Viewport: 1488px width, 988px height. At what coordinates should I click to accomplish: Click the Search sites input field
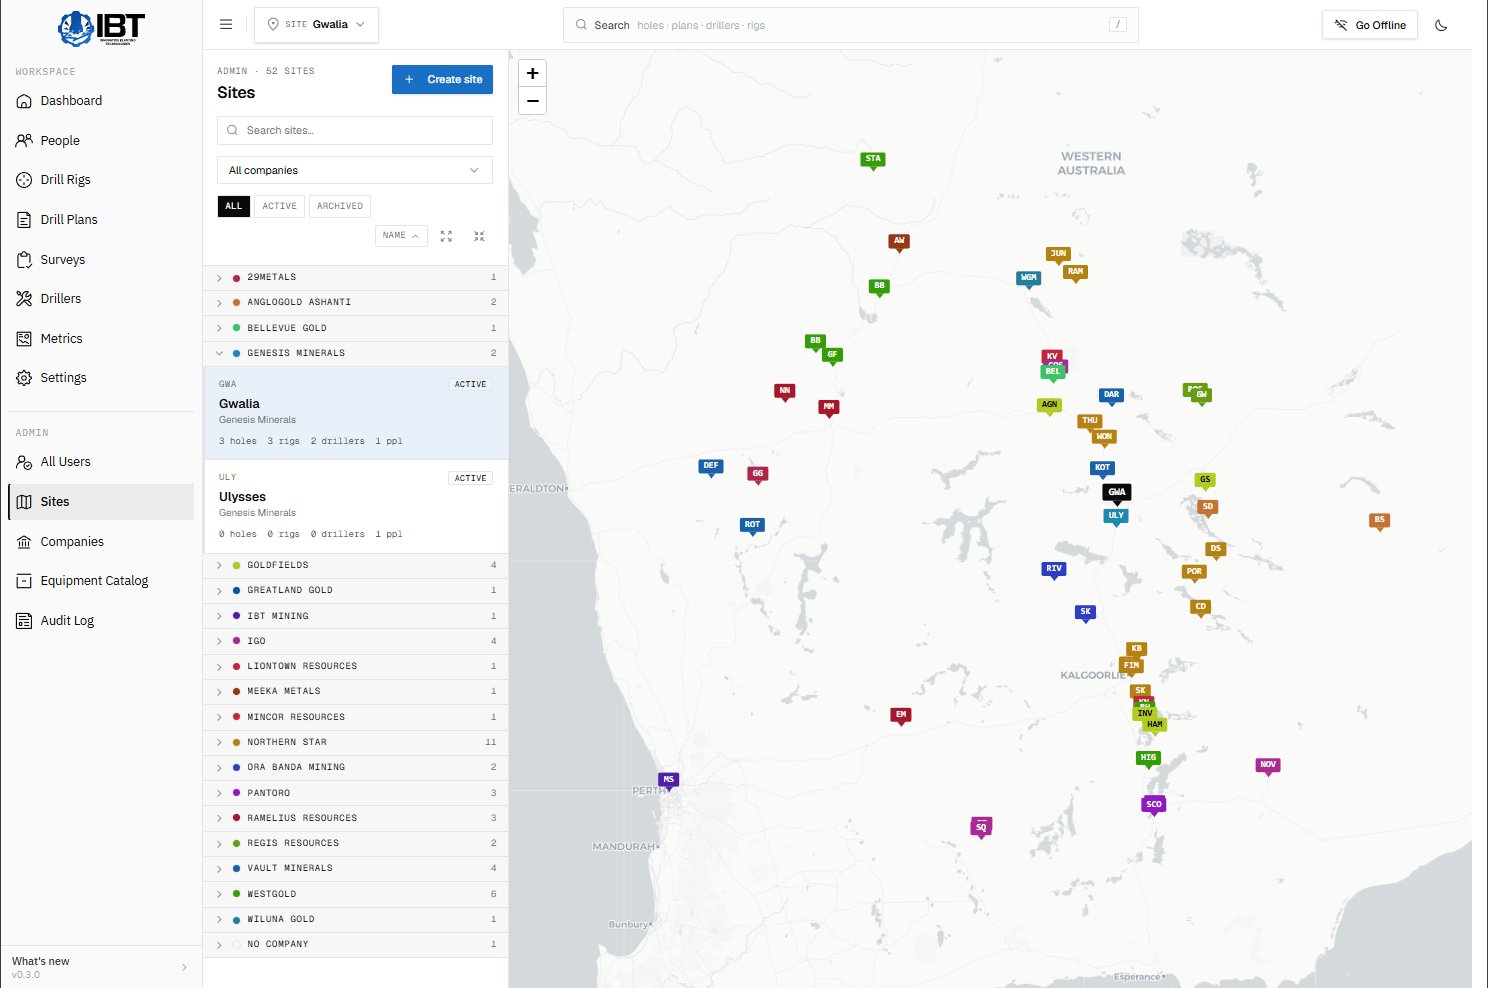(355, 130)
